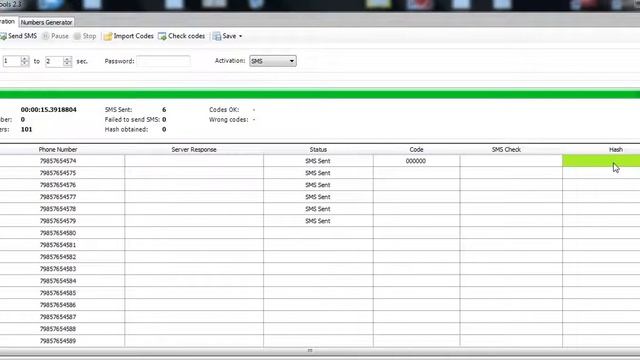Switch to the Numbers Generator tab
The width and height of the screenshot is (640, 360).
pyautogui.click(x=47, y=22)
